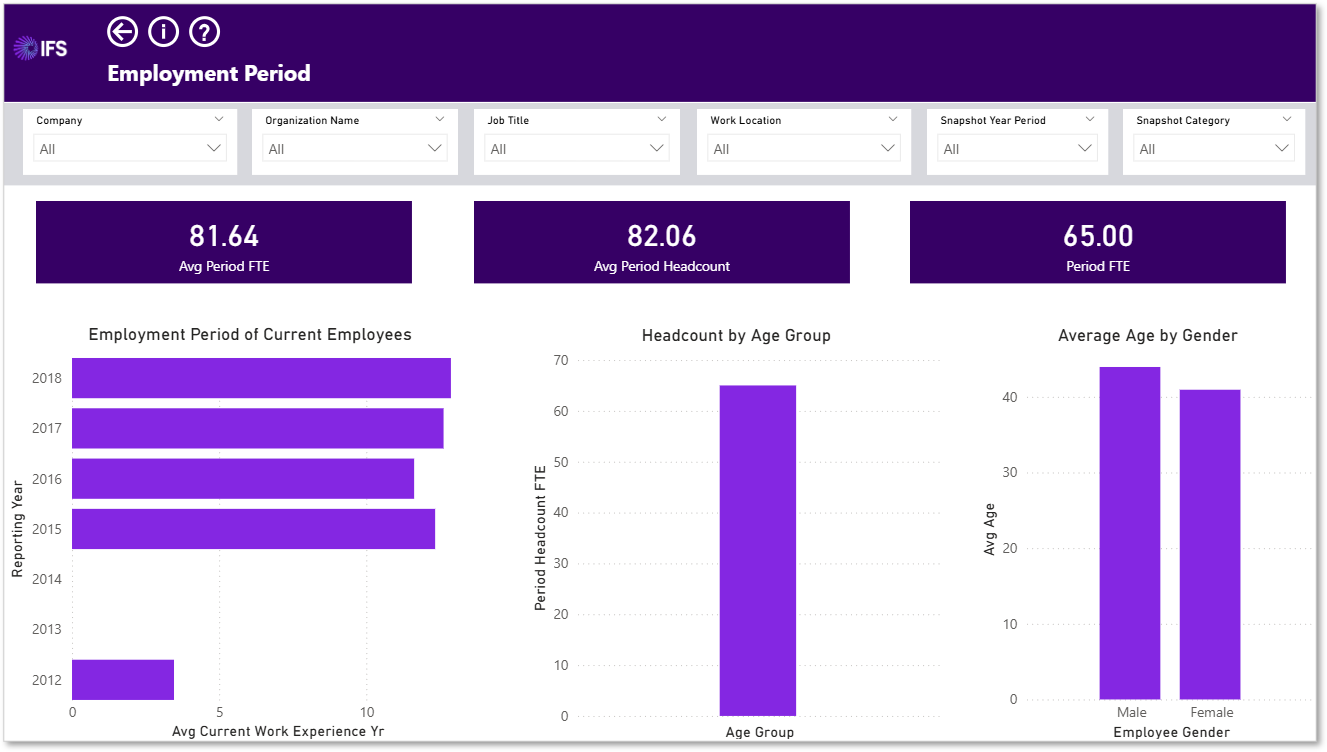The height and width of the screenshot is (752, 1327).
Task: Click the 2013 label on Reporting Year axis
Action: [x=47, y=629]
